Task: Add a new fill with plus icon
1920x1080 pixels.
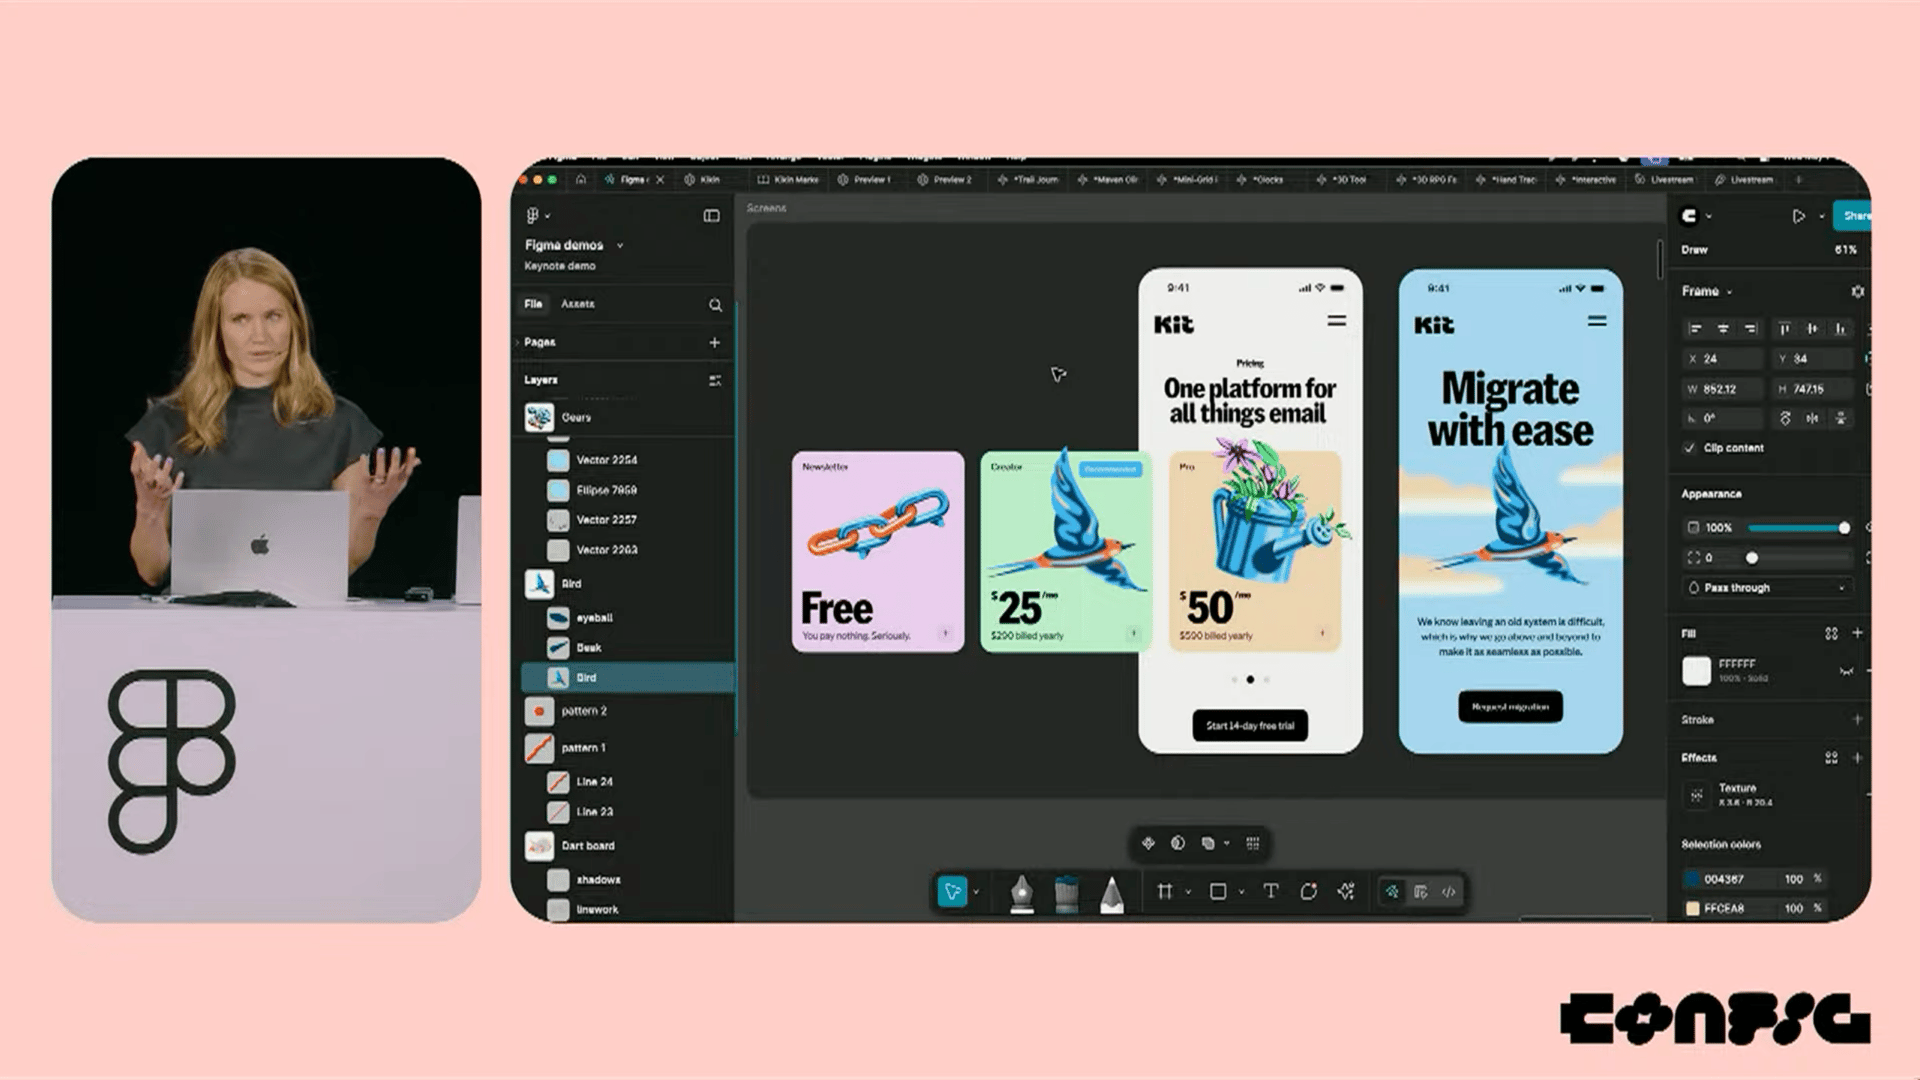Action: tap(1857, 633)
